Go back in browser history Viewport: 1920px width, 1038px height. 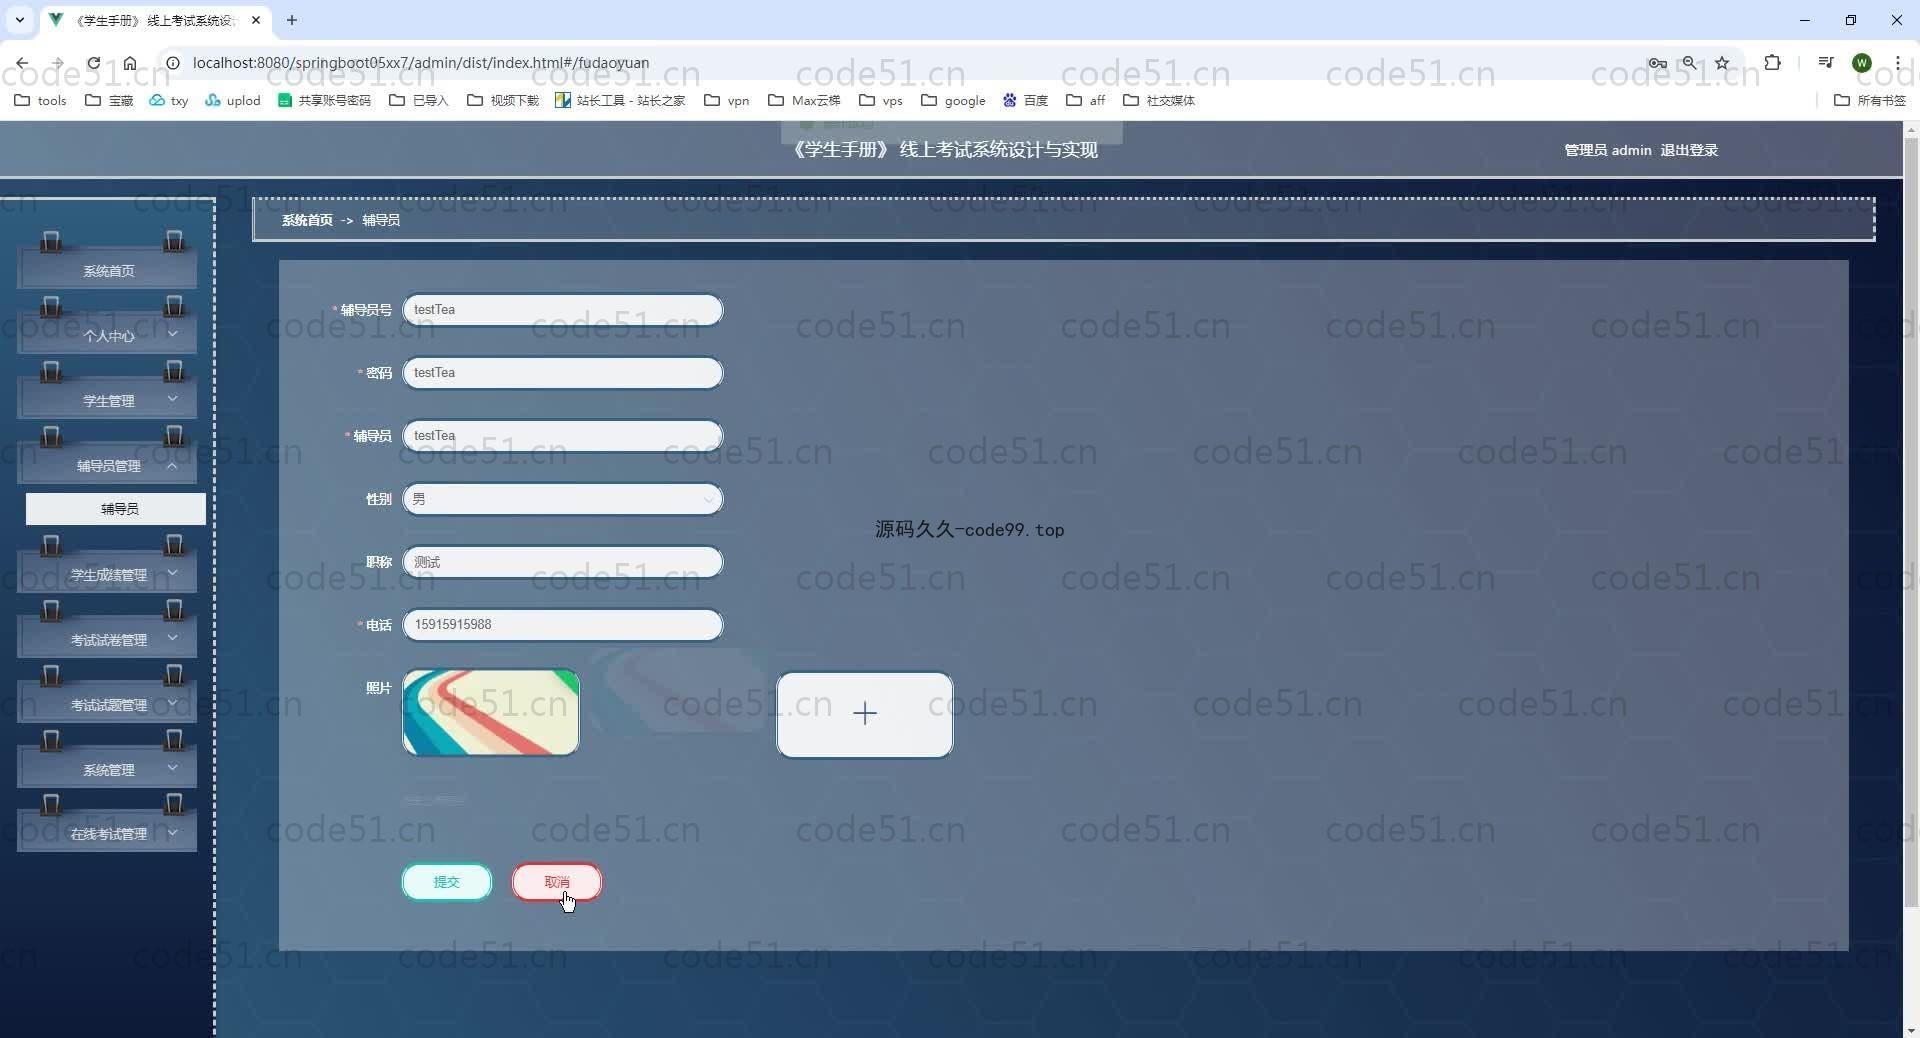[x=22, y=62]
